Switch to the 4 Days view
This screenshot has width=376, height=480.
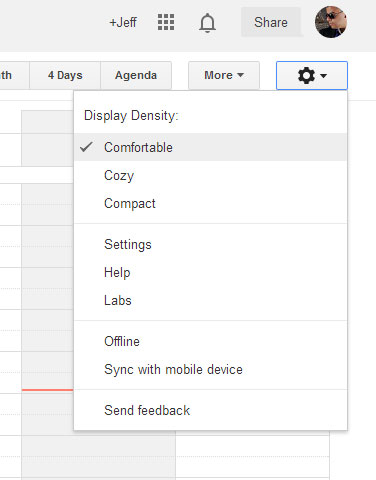(65, 75)
